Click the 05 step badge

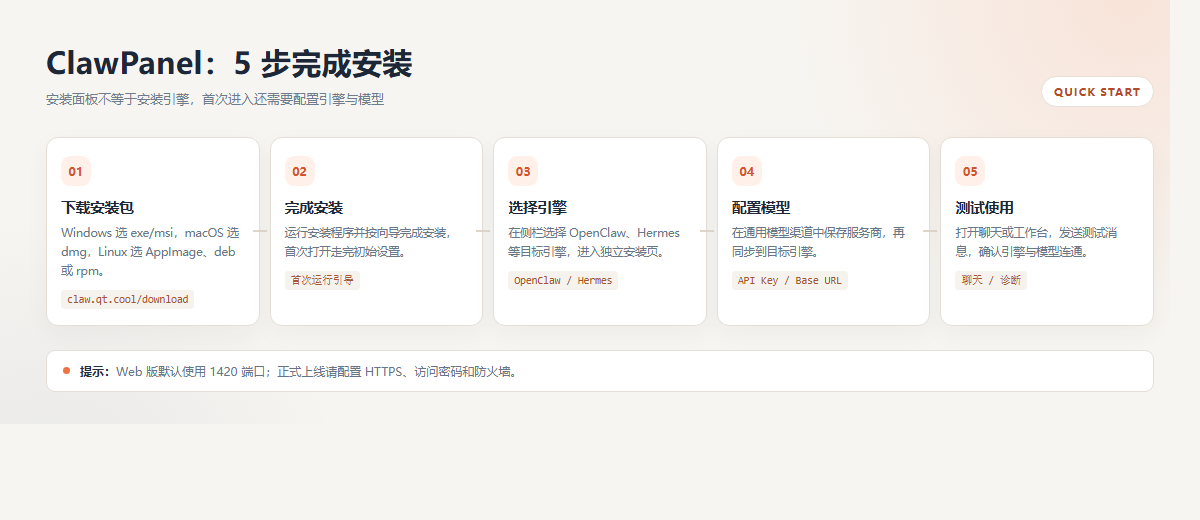tap(970, 171)
